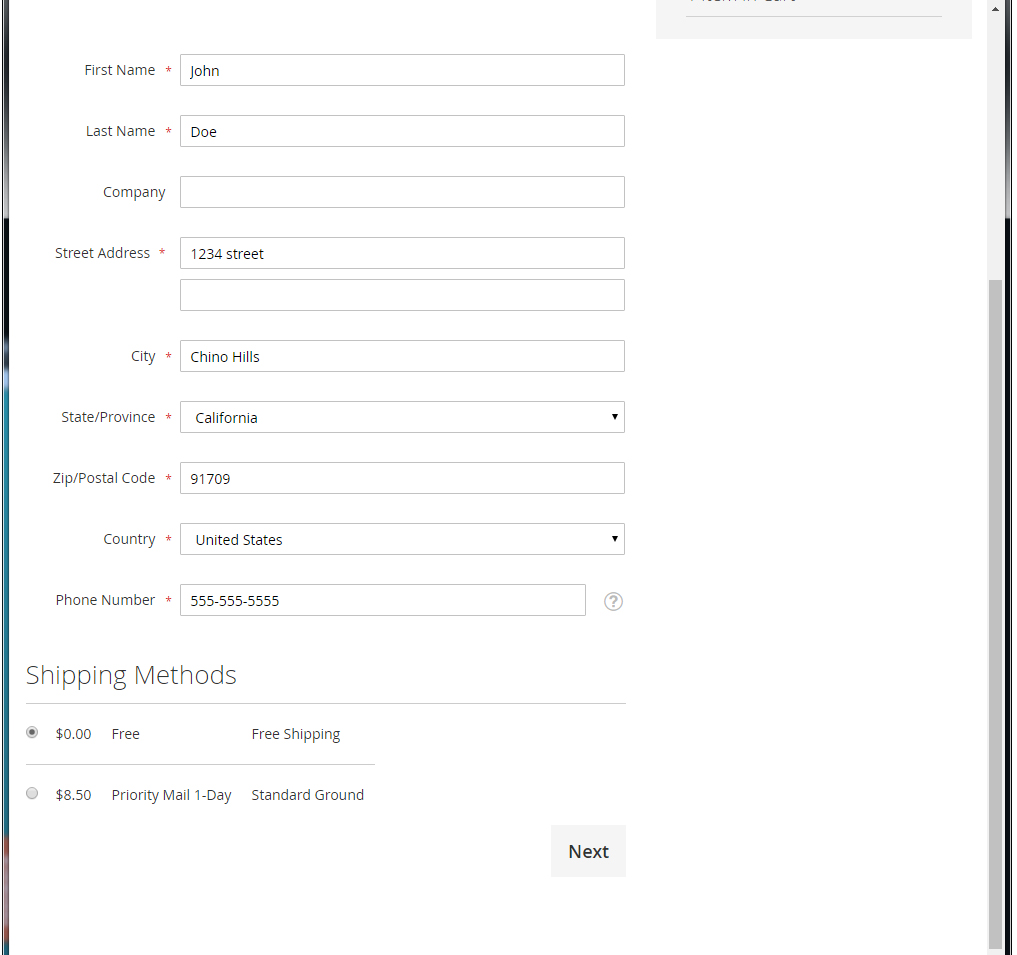Click the empty Company field
The width and height of the screenshot is (1017, 955).
(x=400, y=192)
